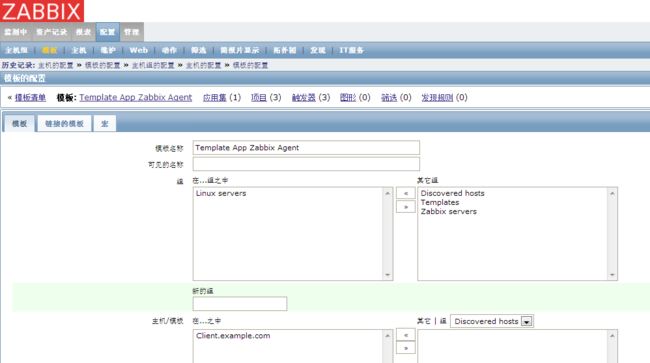Click scroll-up arrow of Client.example.com list
This screenshot has width=650, height=363.
(388, 335)
